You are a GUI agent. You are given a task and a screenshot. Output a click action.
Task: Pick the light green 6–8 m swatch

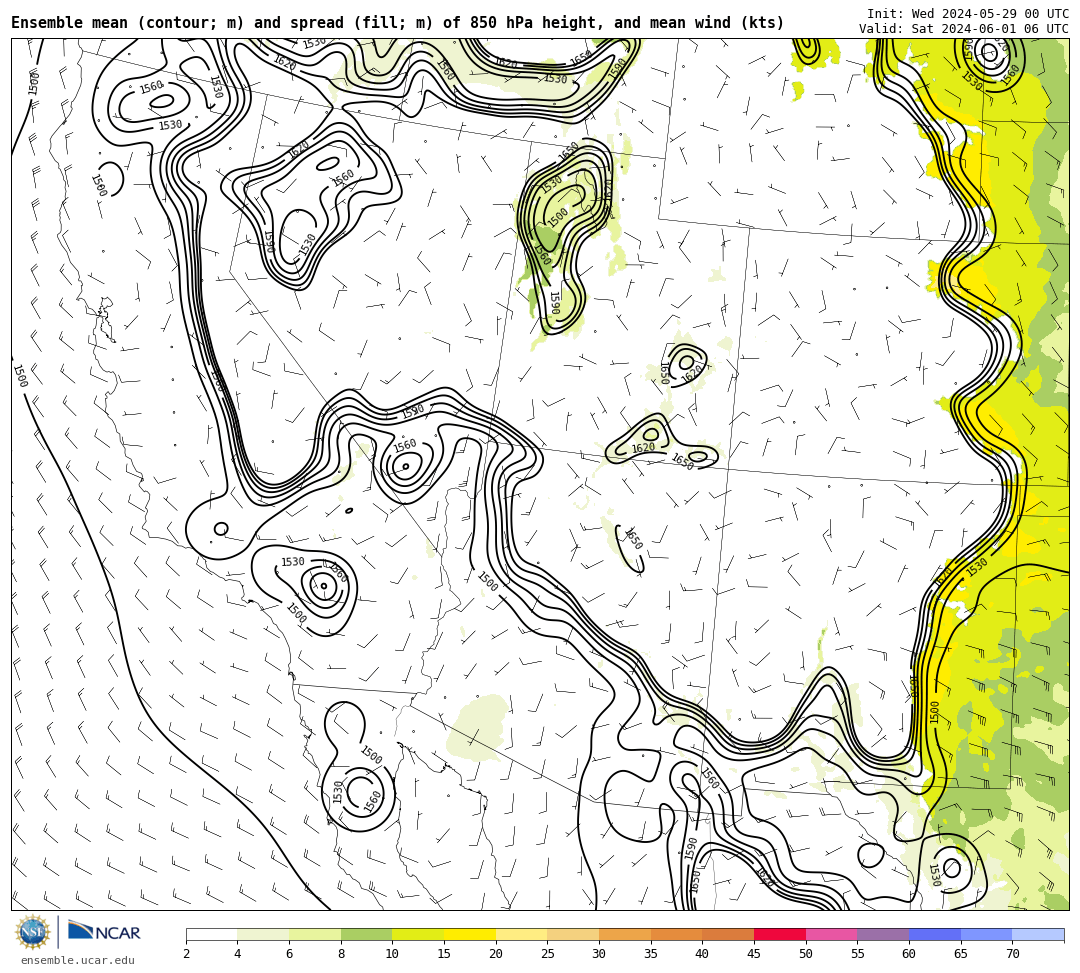pos(315,934)
